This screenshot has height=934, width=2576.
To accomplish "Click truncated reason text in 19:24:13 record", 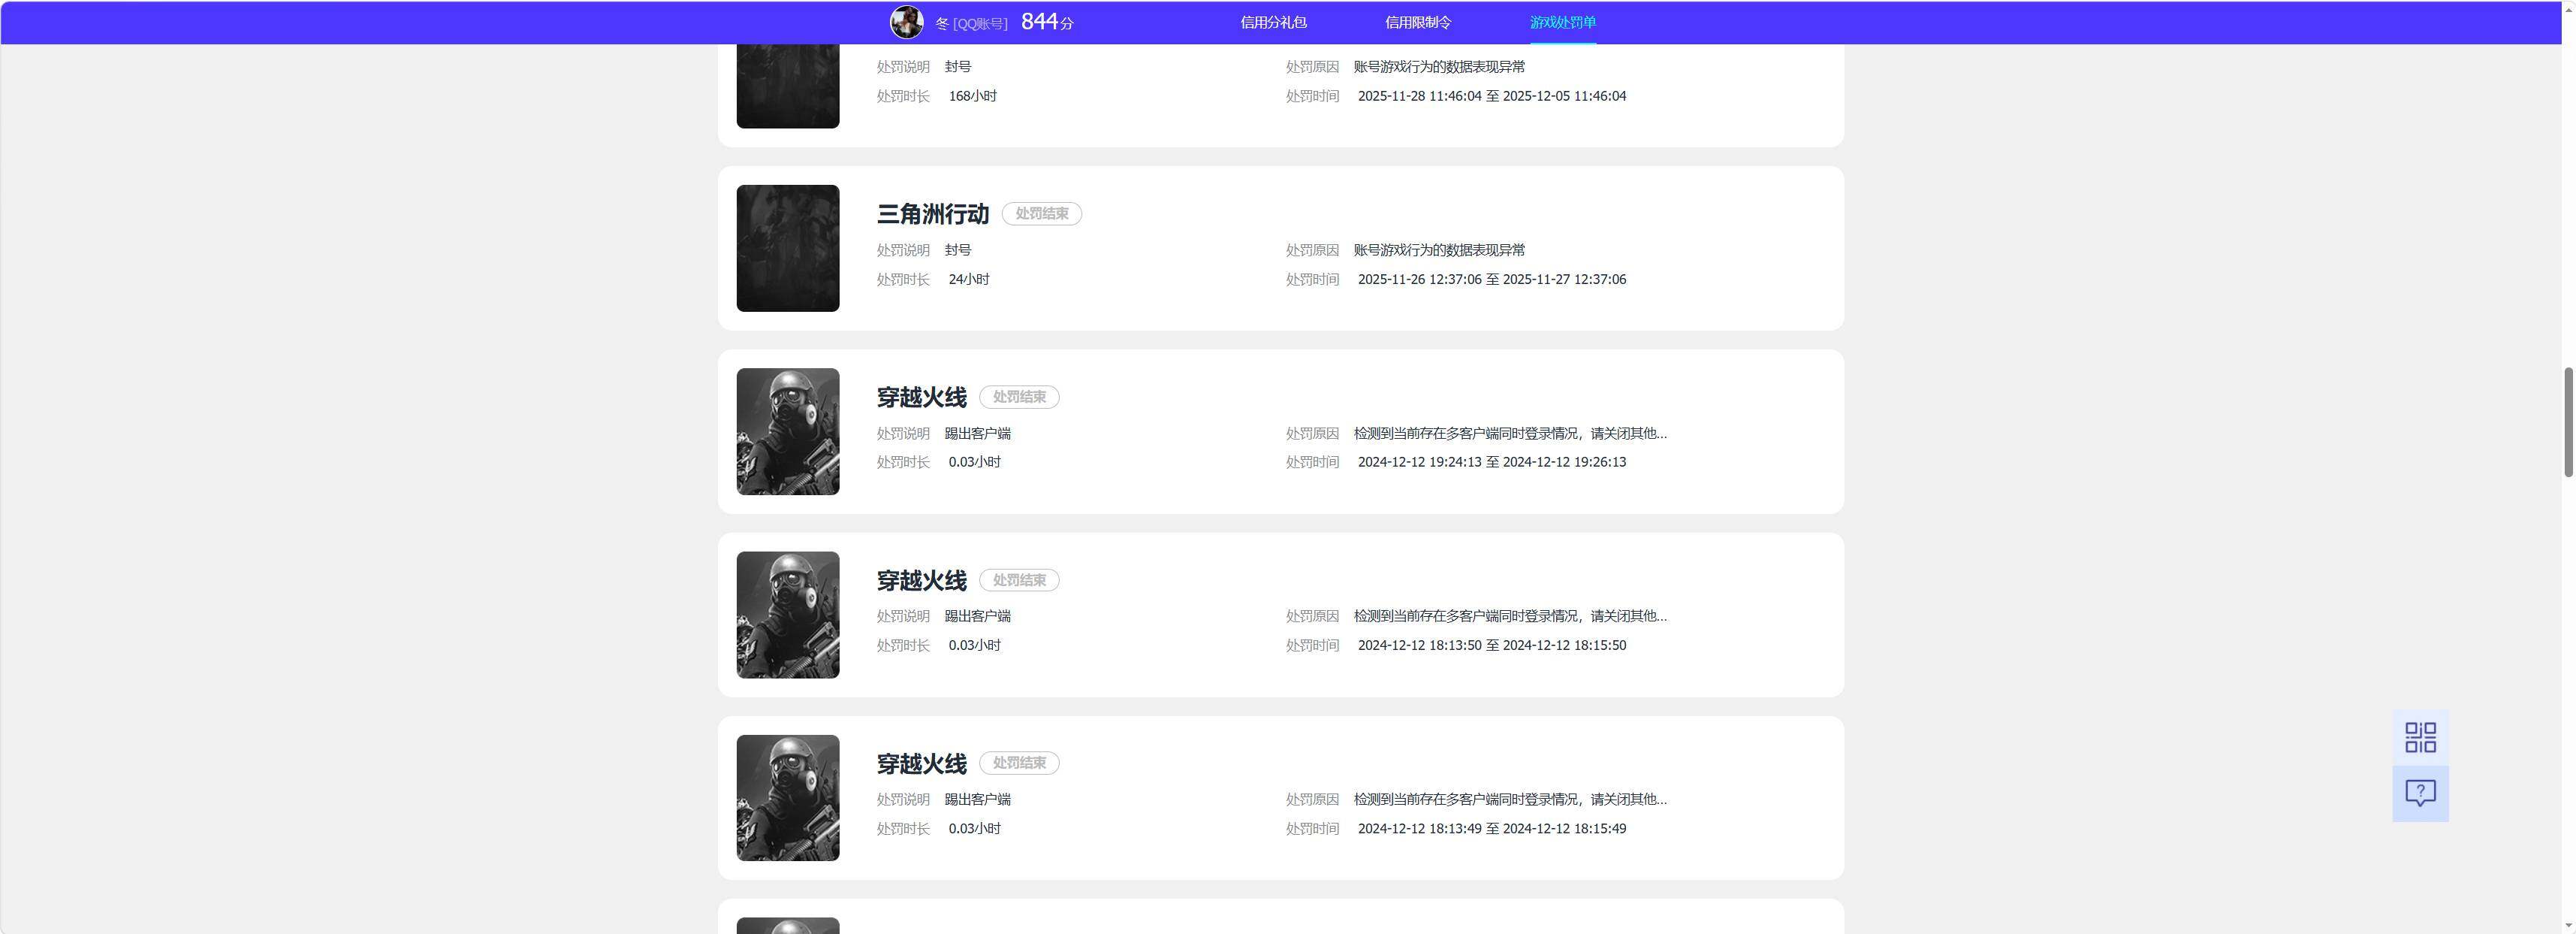I will pyautogui.click(x=1510, y=433).
